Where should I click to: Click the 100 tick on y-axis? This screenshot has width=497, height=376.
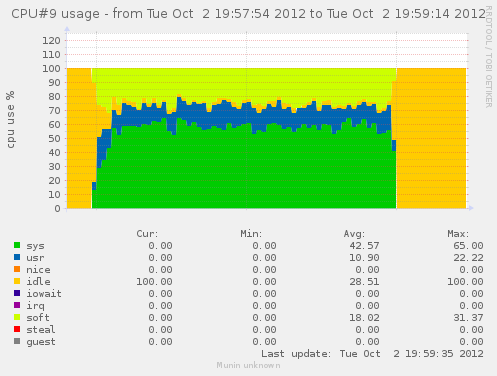[51, 69]
